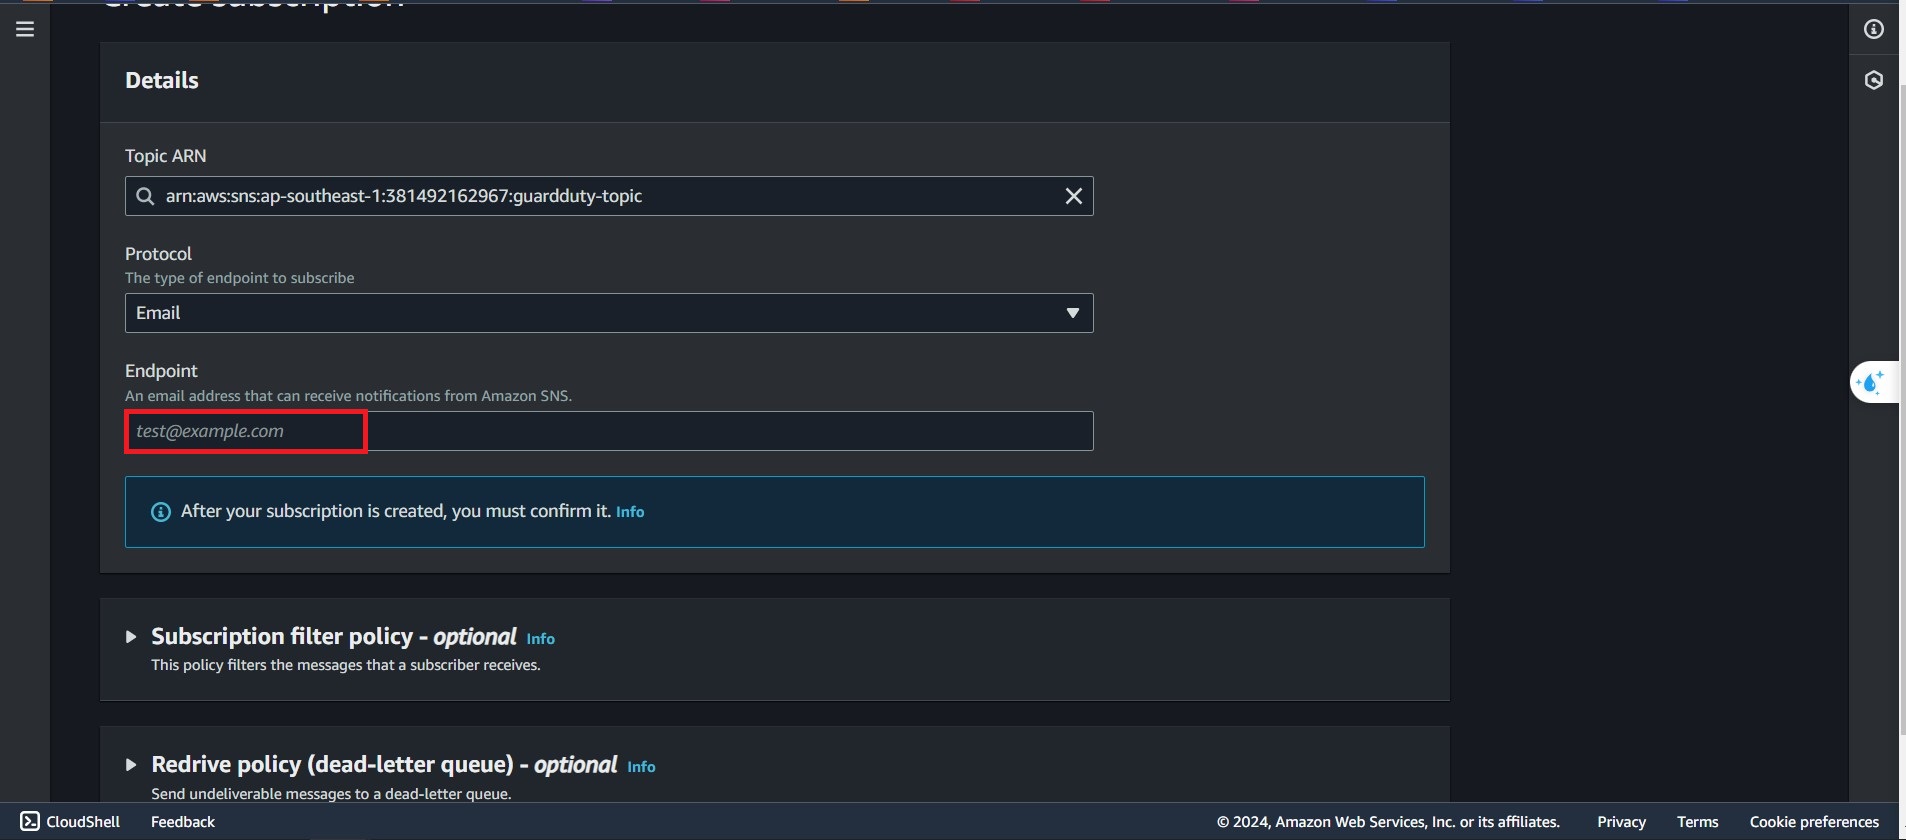
Task: Click the search icon in Topic ARN
Action: 145,196
